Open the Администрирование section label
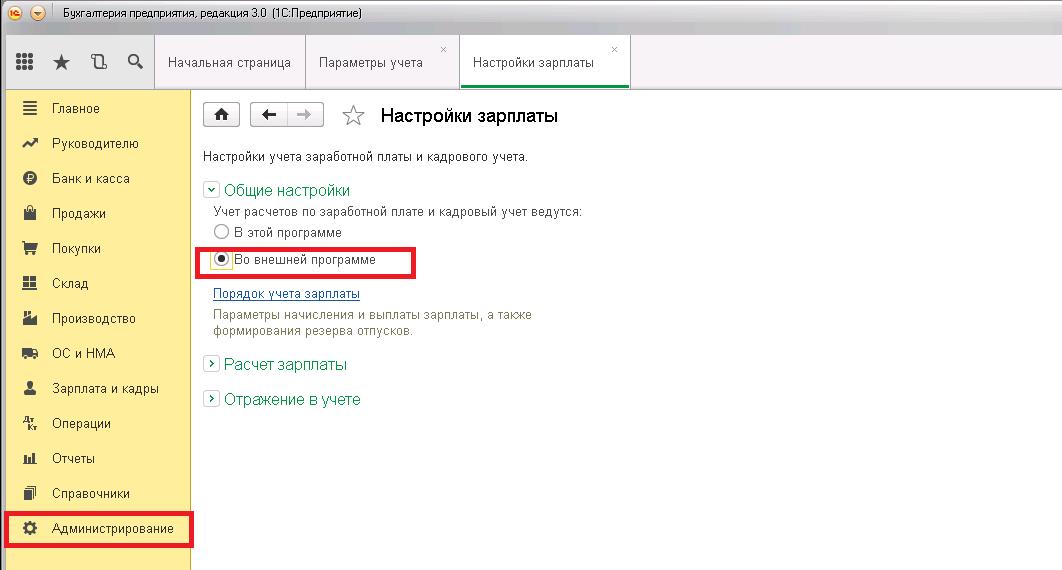The width and height of the screenshot is (1062, 570). 113,529
